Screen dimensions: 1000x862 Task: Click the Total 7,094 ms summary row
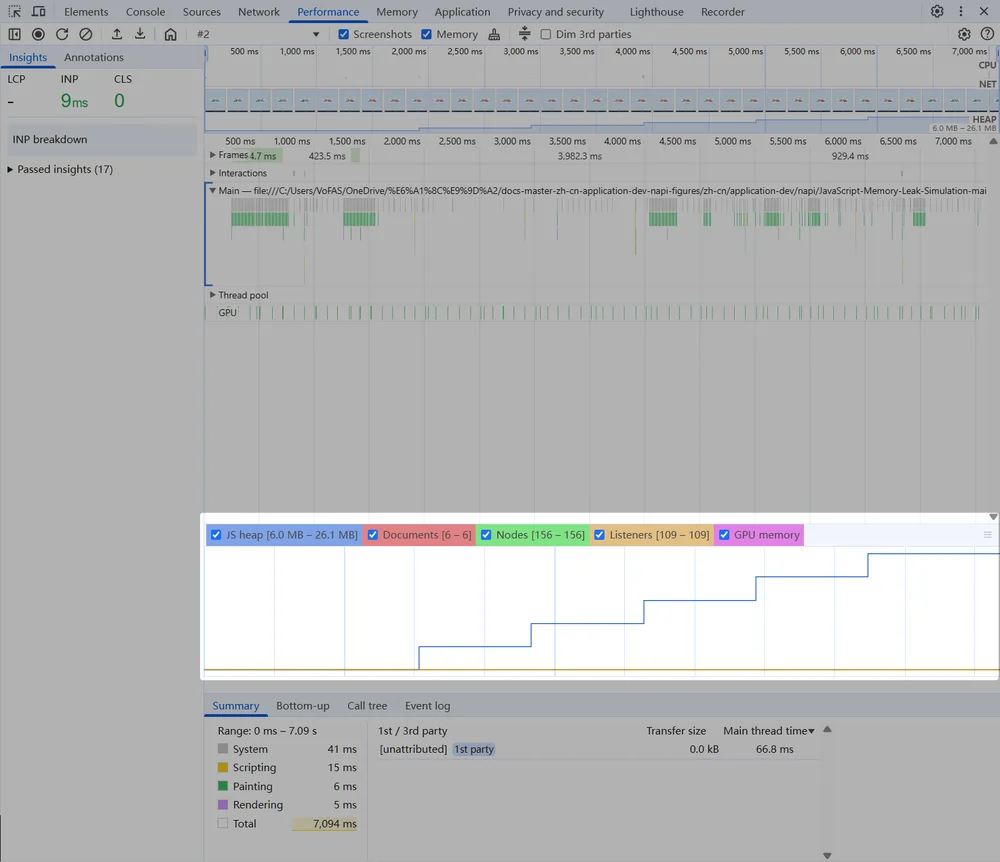click(x=287, y=824)
